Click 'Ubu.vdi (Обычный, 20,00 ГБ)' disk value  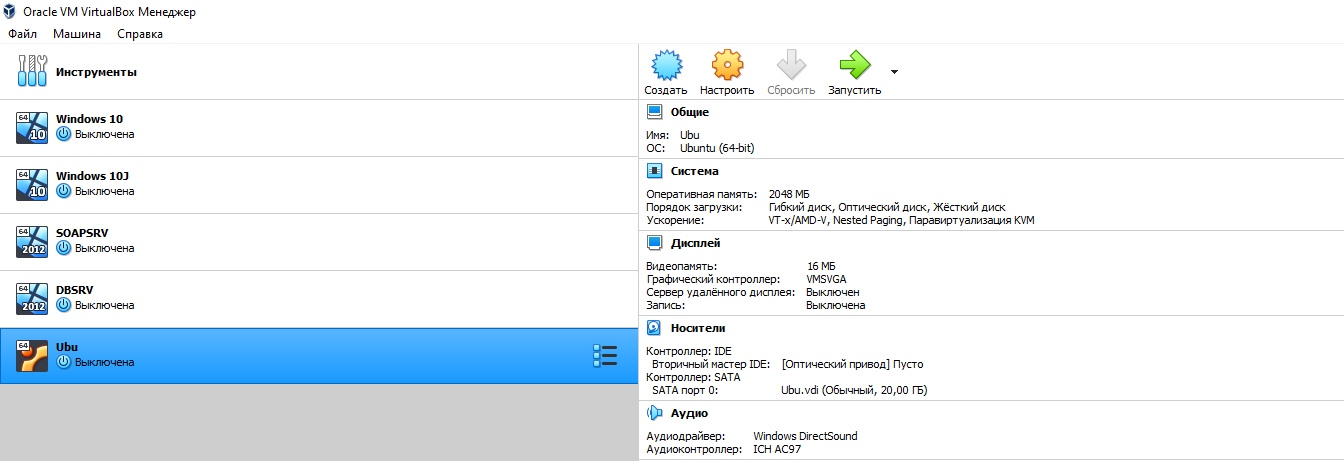point(854,390)
